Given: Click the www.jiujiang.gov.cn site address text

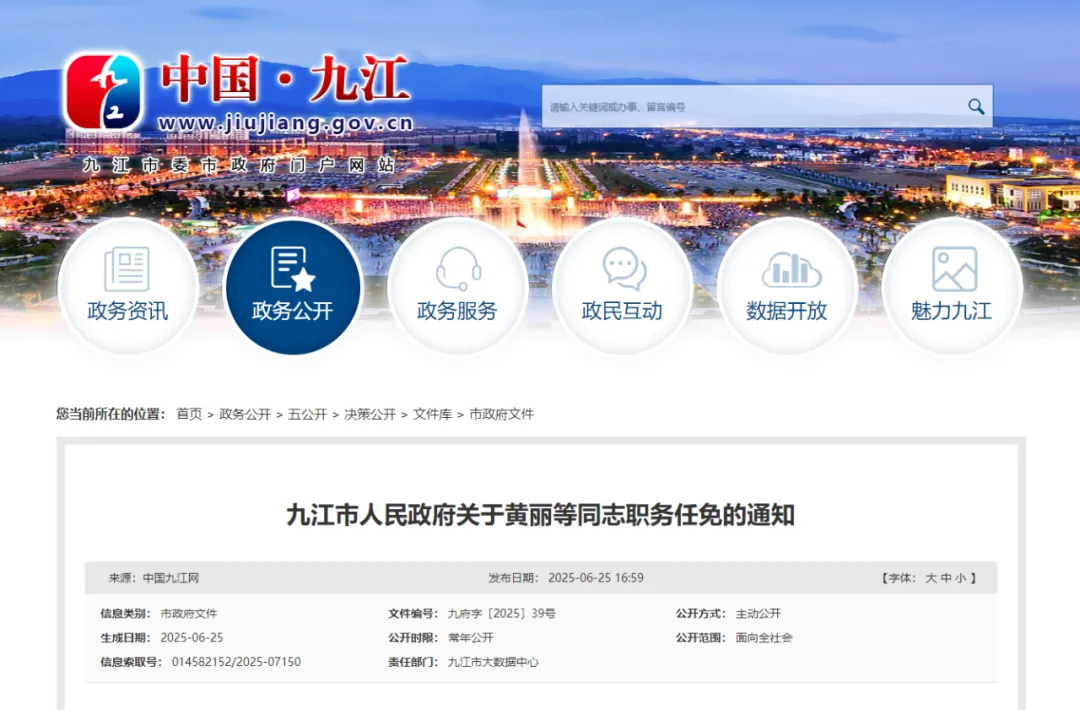Looking at the screenshot, I should point(285,124).
